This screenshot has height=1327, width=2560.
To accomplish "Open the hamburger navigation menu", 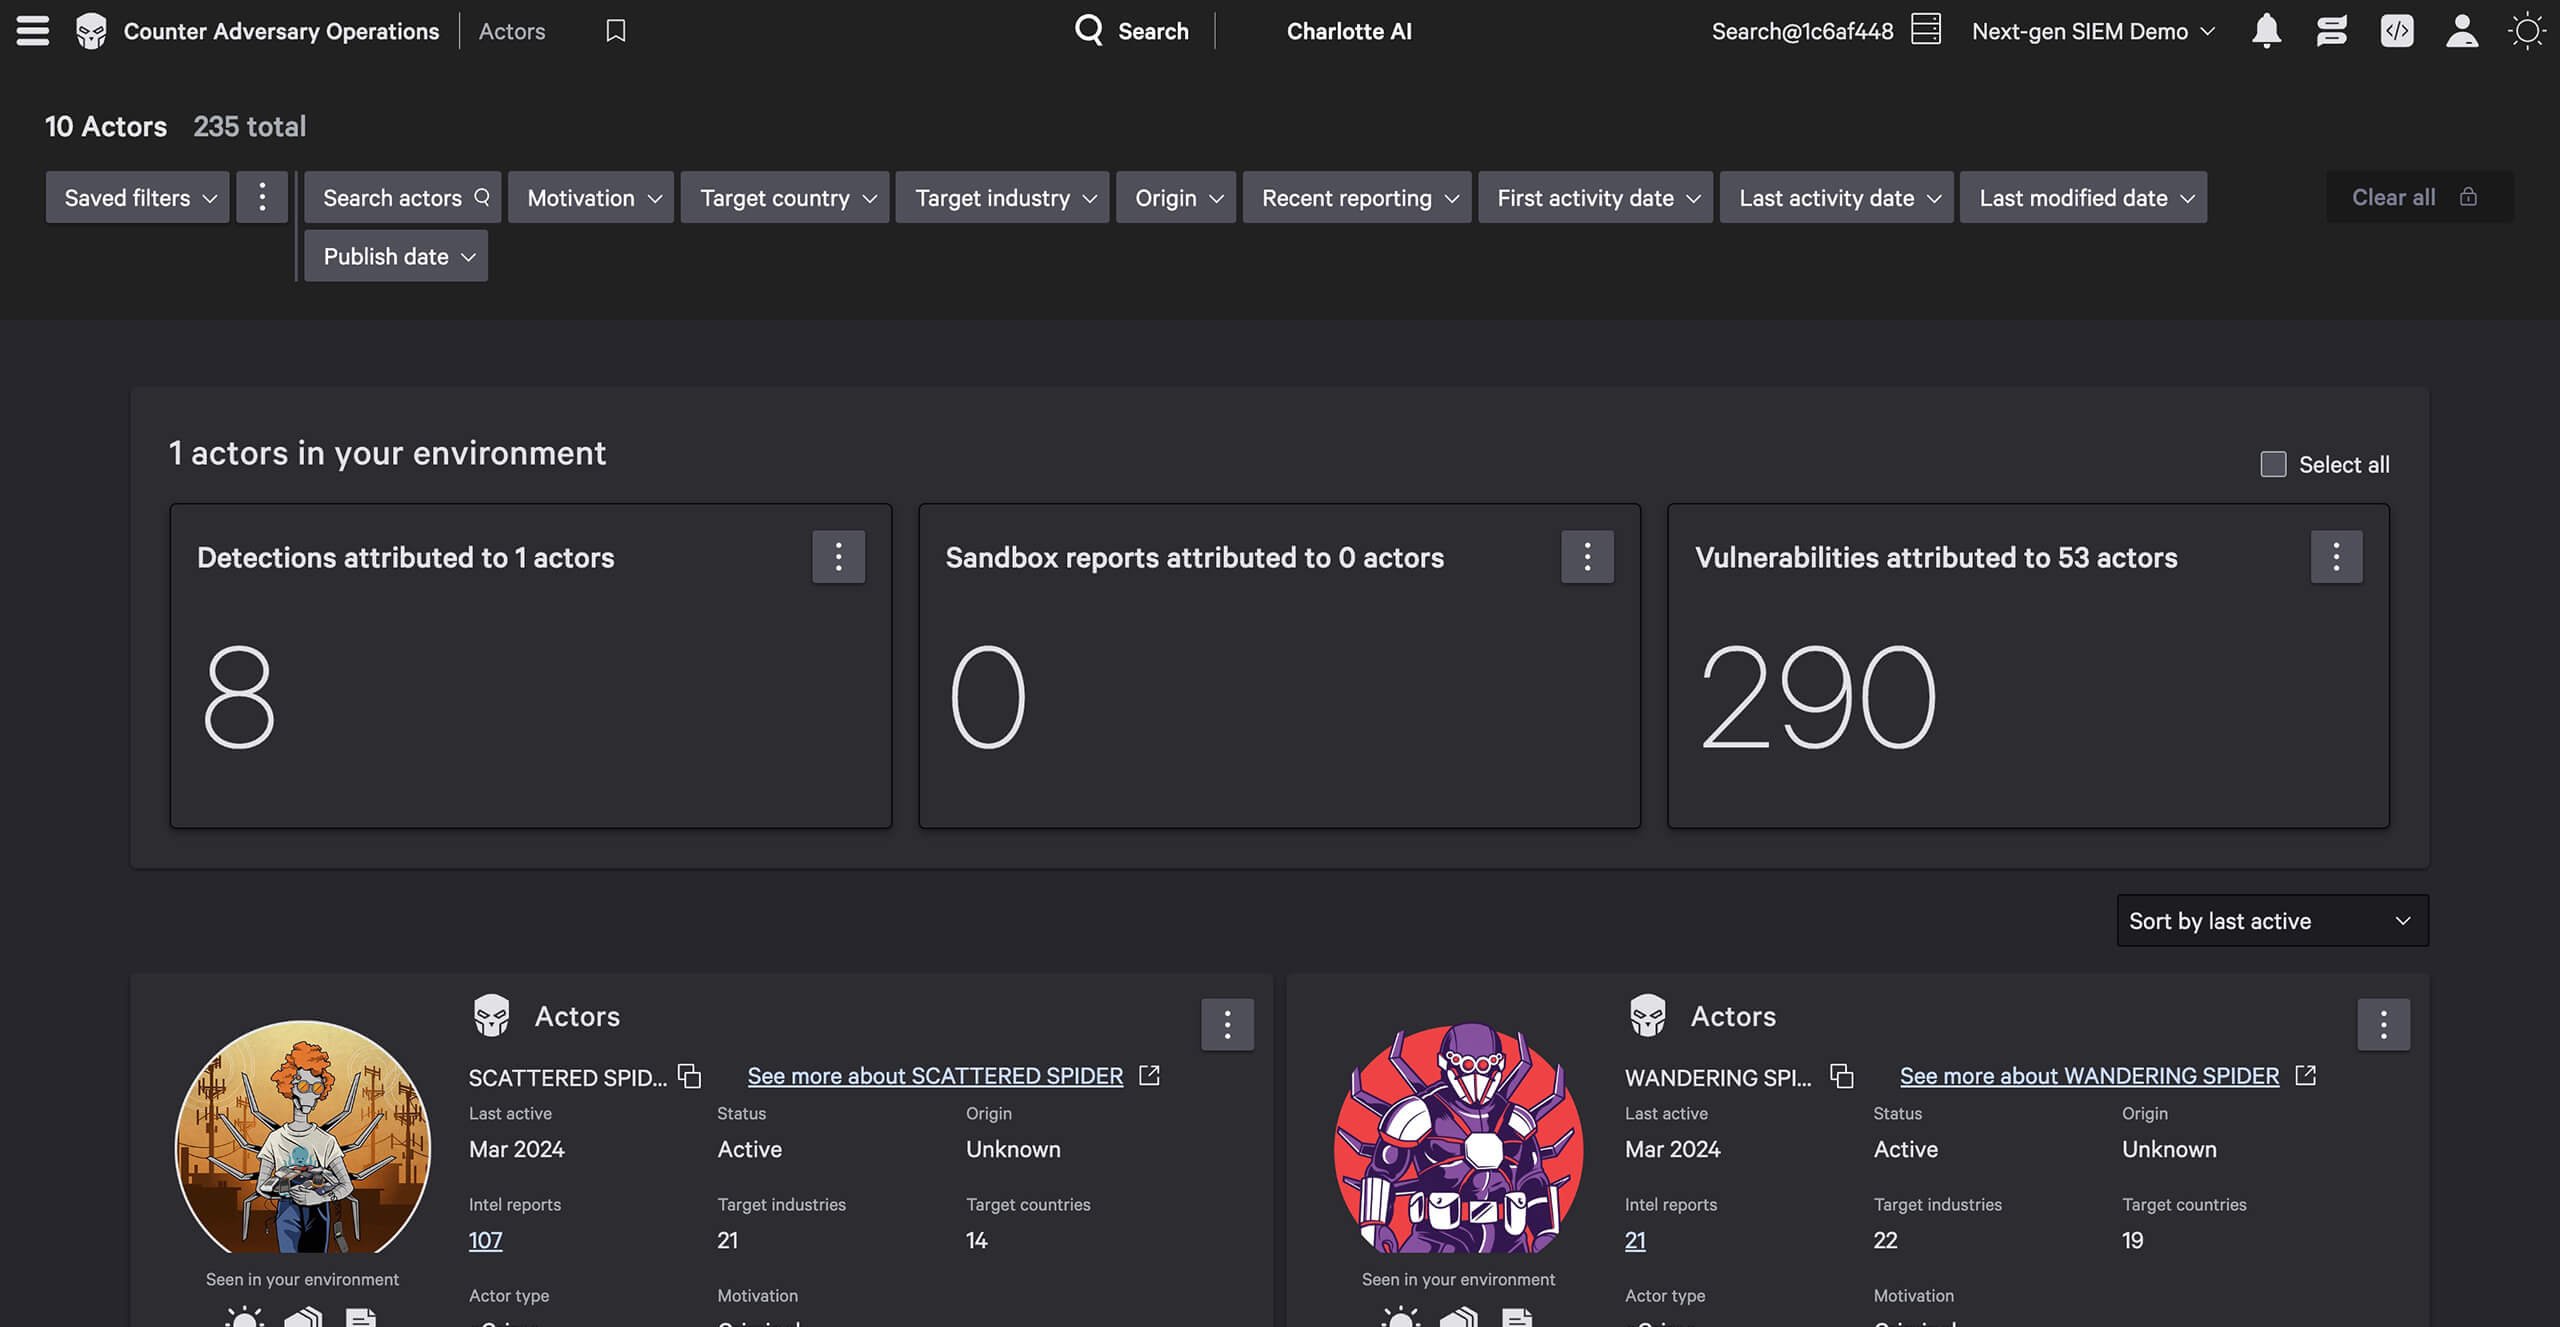I will click(x=32, y=31).
